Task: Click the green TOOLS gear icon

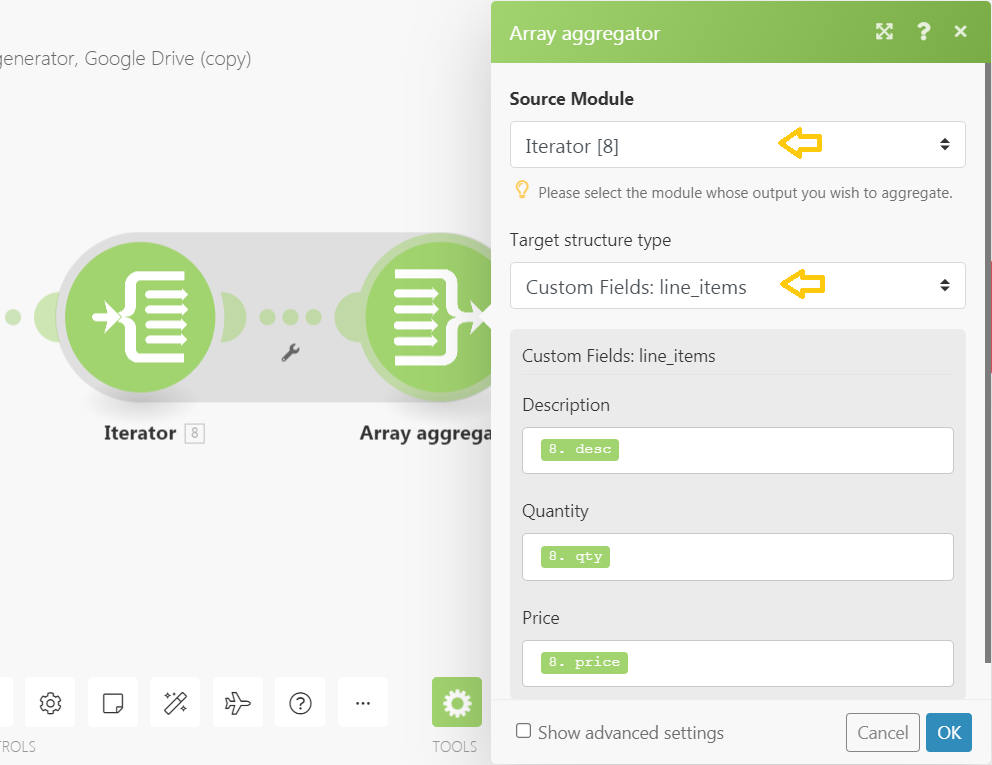Action: point(455,702)
